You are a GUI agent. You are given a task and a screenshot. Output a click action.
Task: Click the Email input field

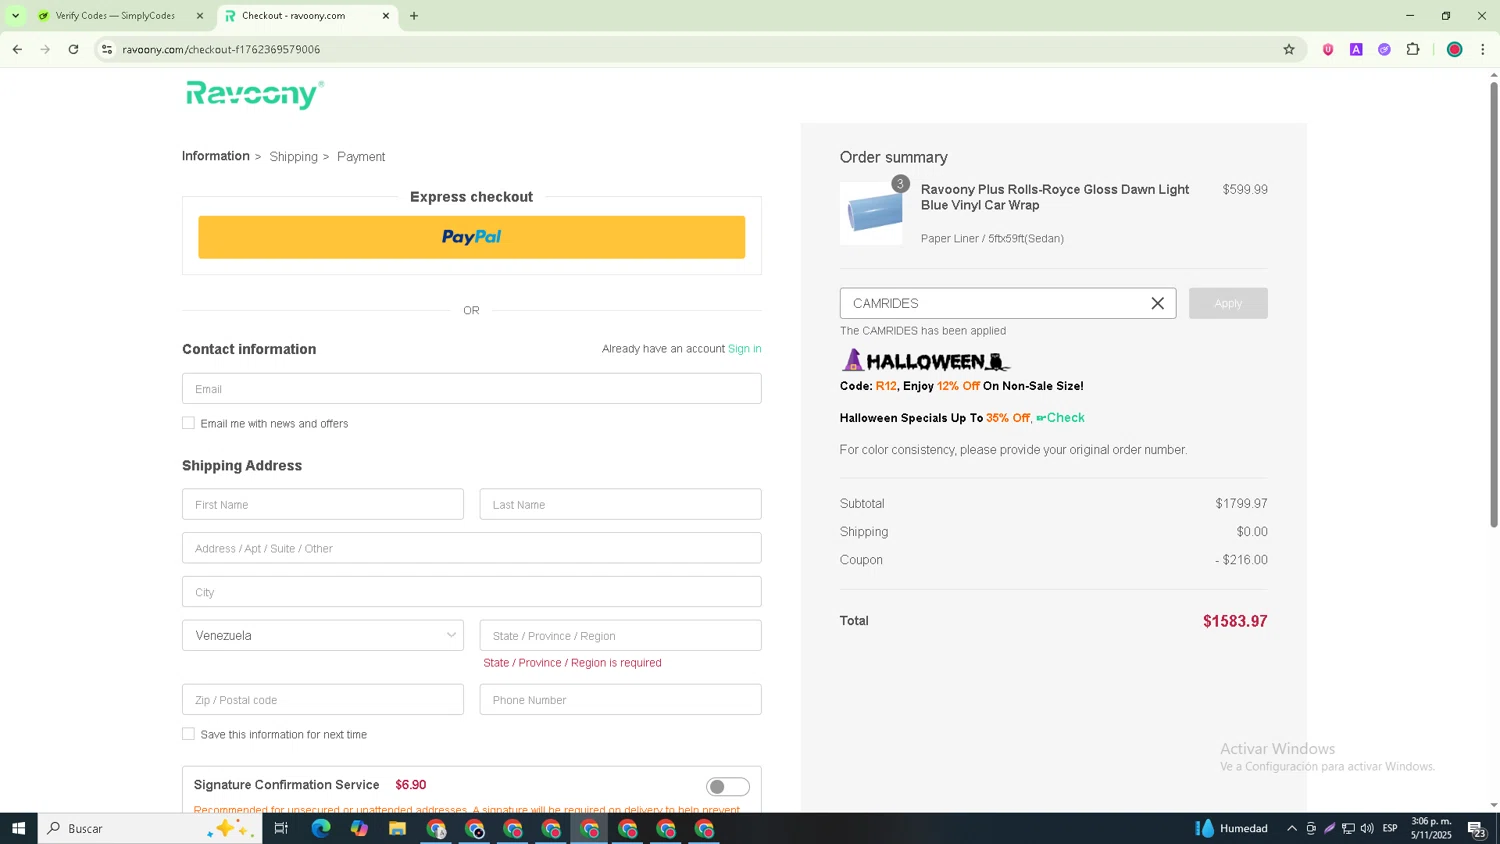pos(471,389)
